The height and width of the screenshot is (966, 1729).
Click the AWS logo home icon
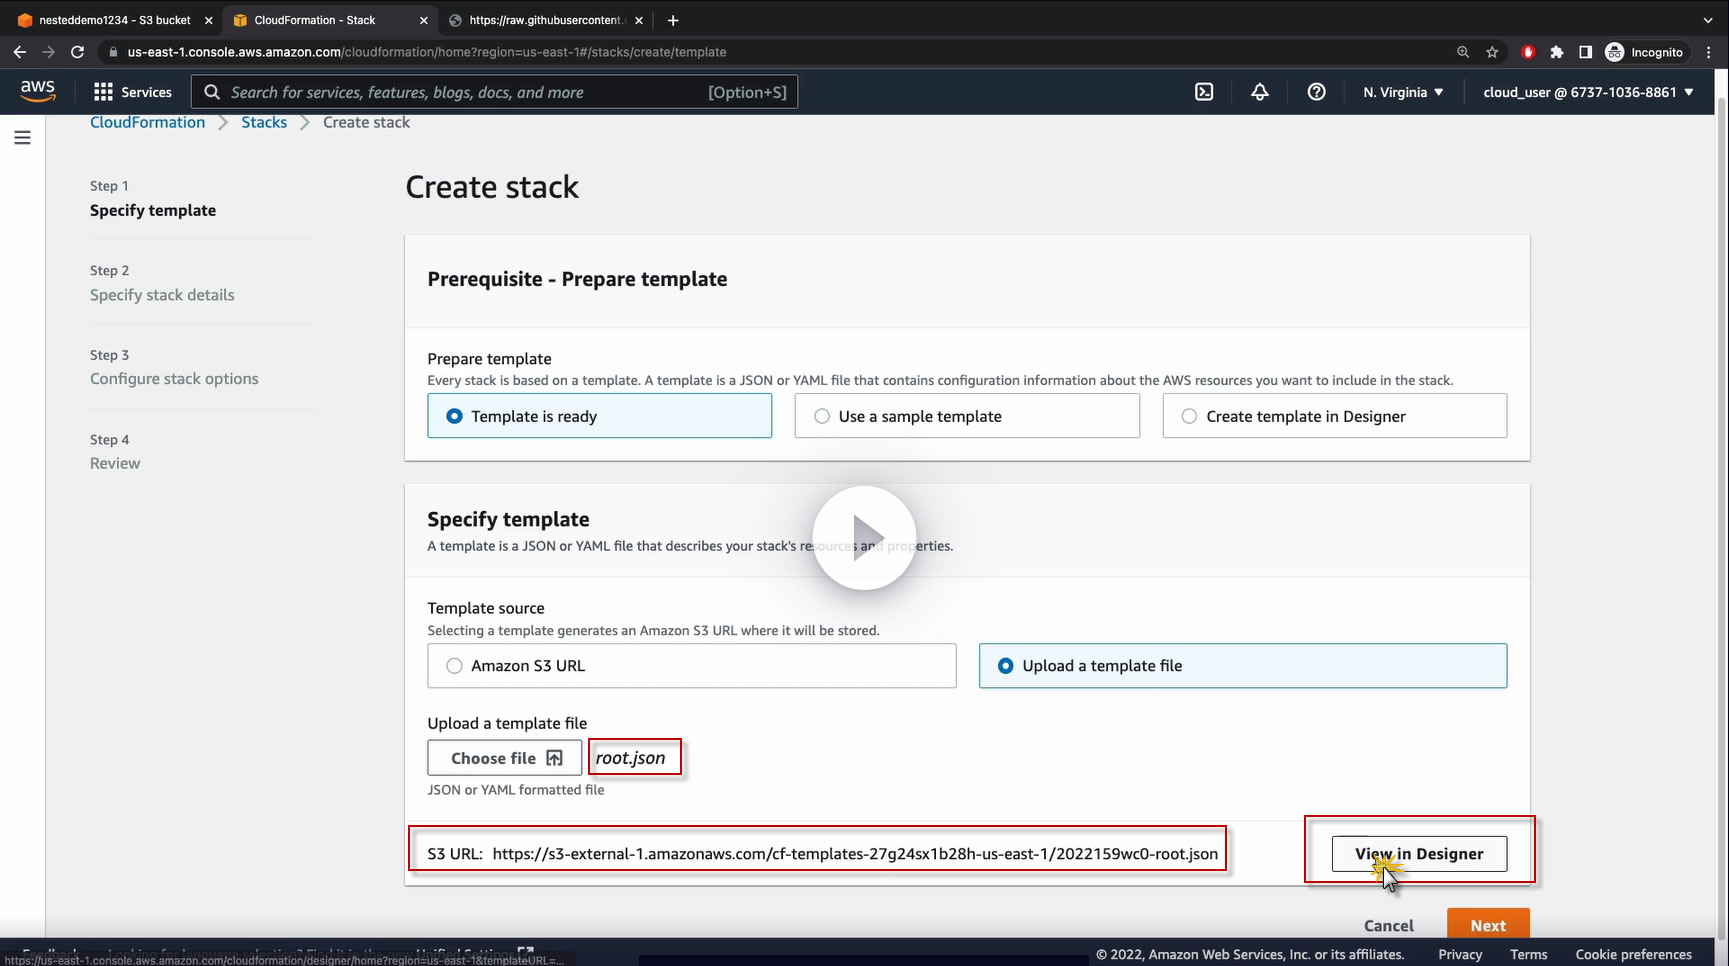[38, 90]
